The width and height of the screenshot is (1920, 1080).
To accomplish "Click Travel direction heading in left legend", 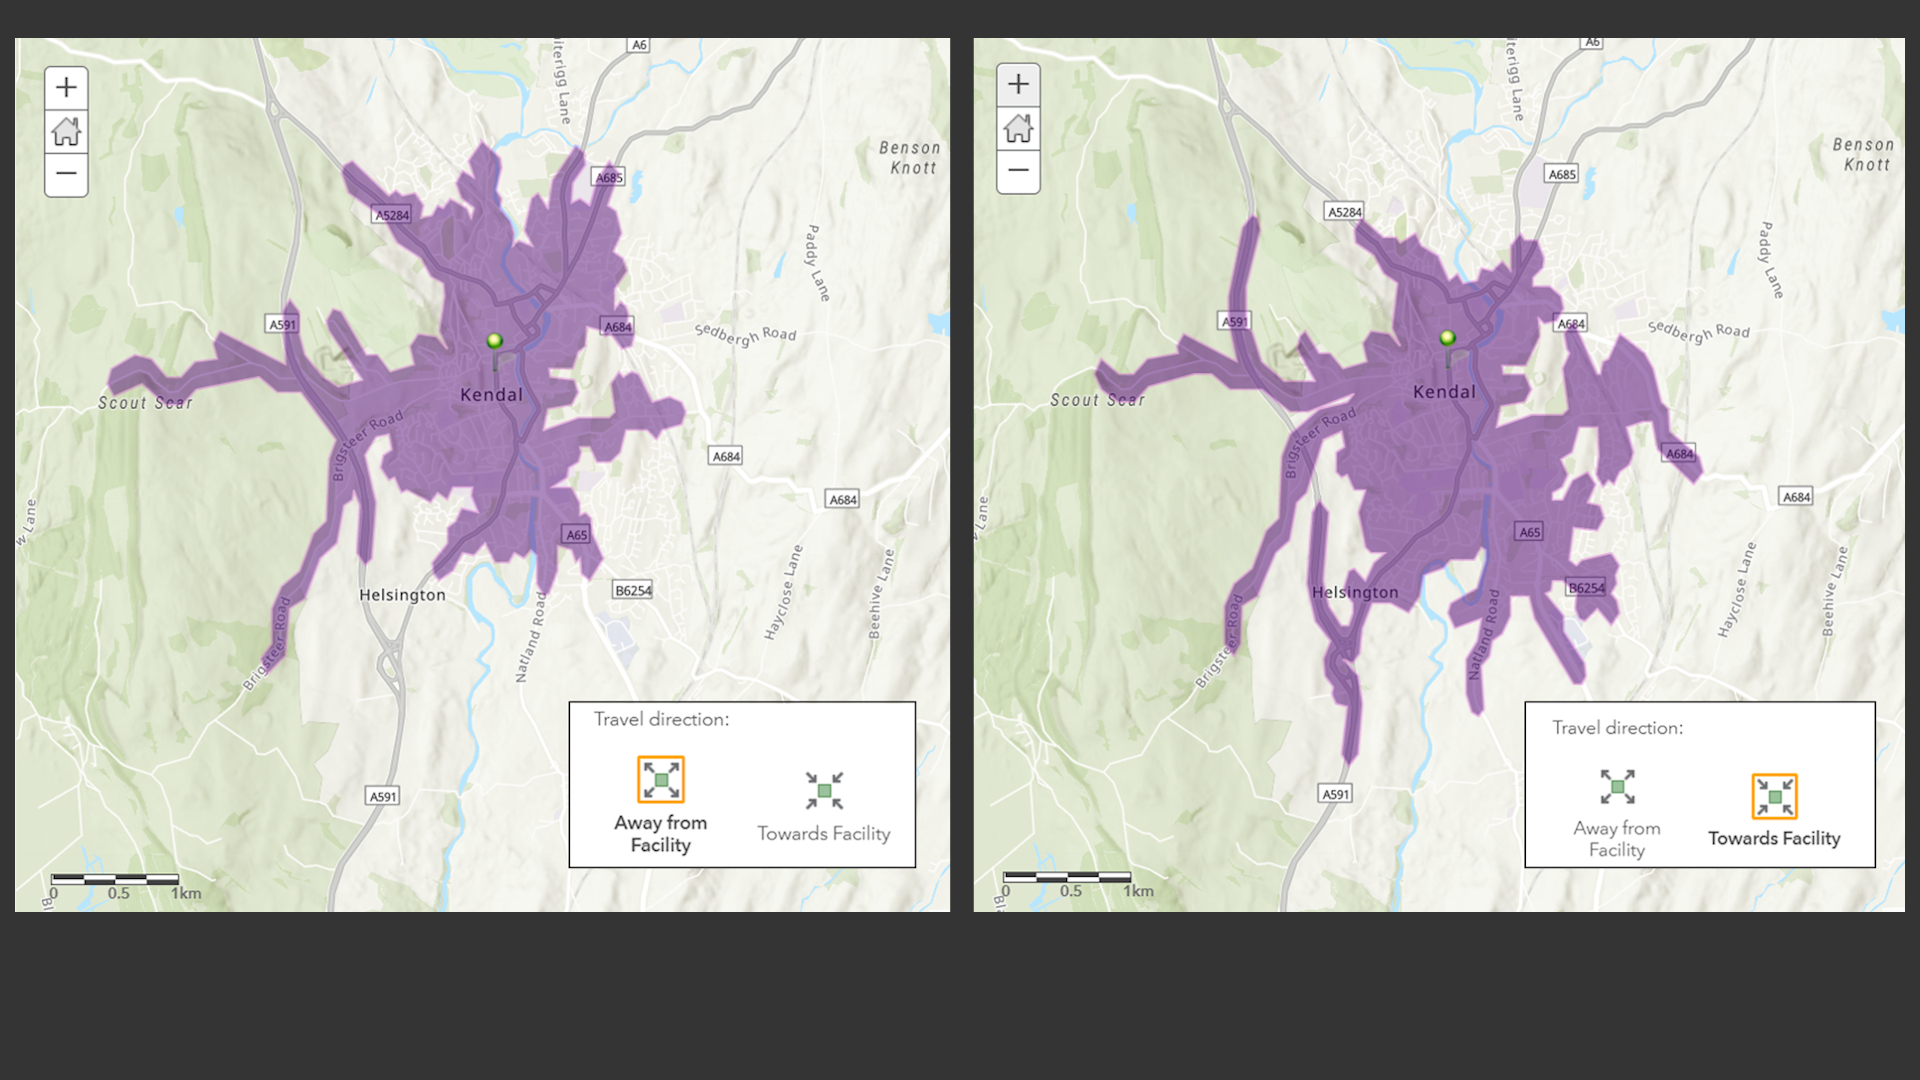I will tap(661, 719).
